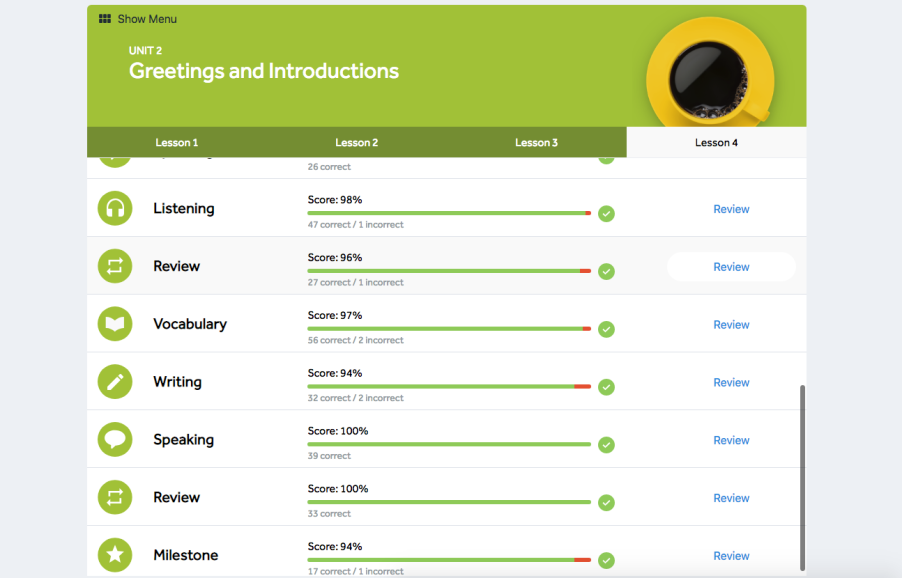Open the Show Menu grid icon
The image size is (902, 578).
coord(105,19)
